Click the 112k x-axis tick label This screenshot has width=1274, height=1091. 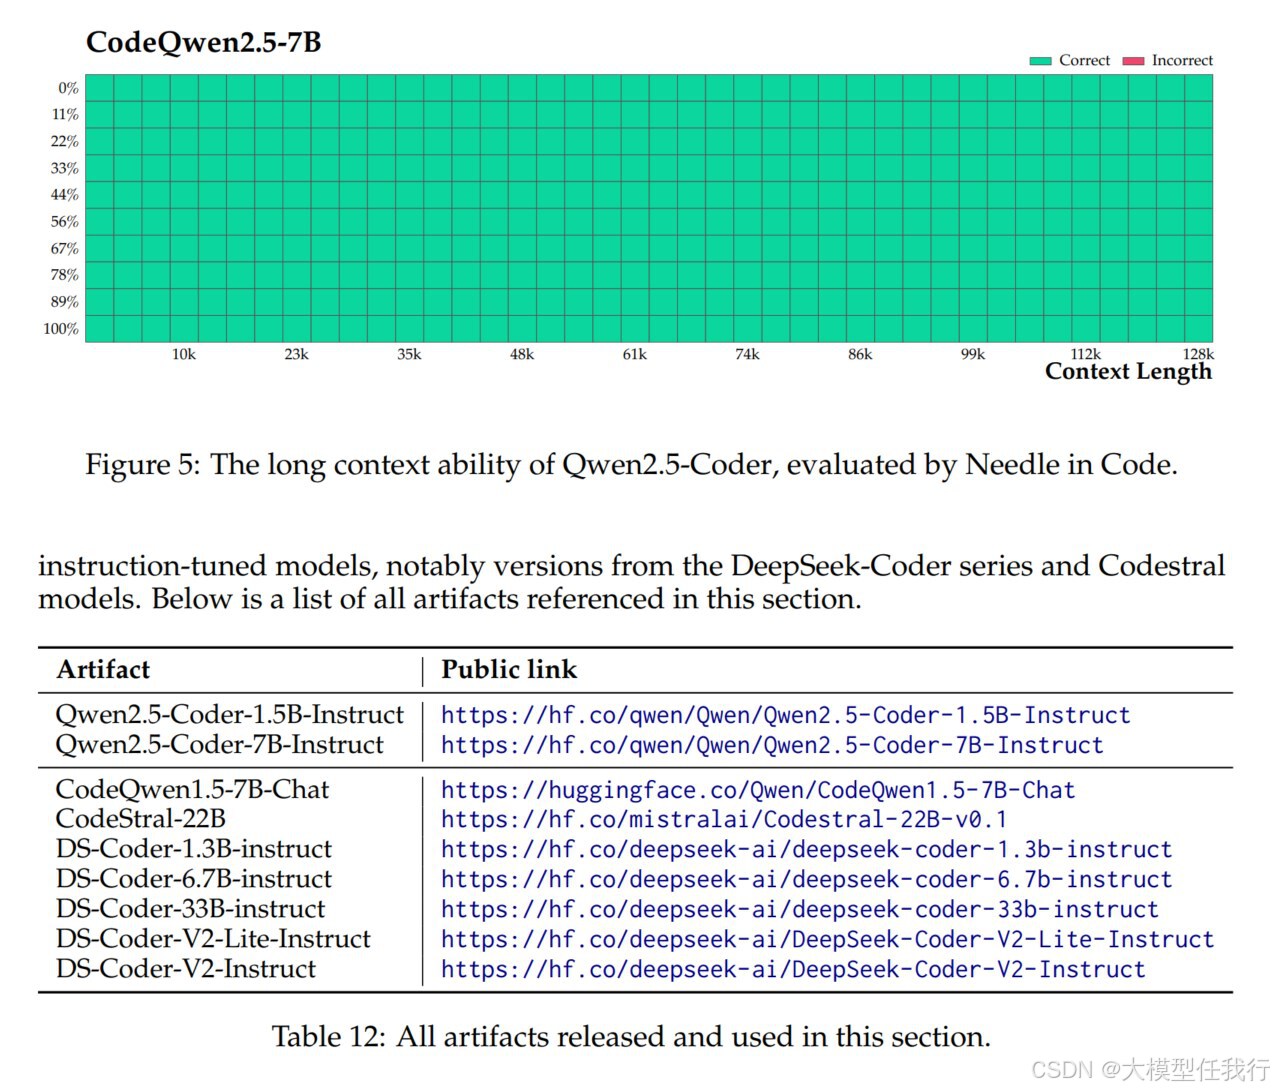coord(1085,354)
